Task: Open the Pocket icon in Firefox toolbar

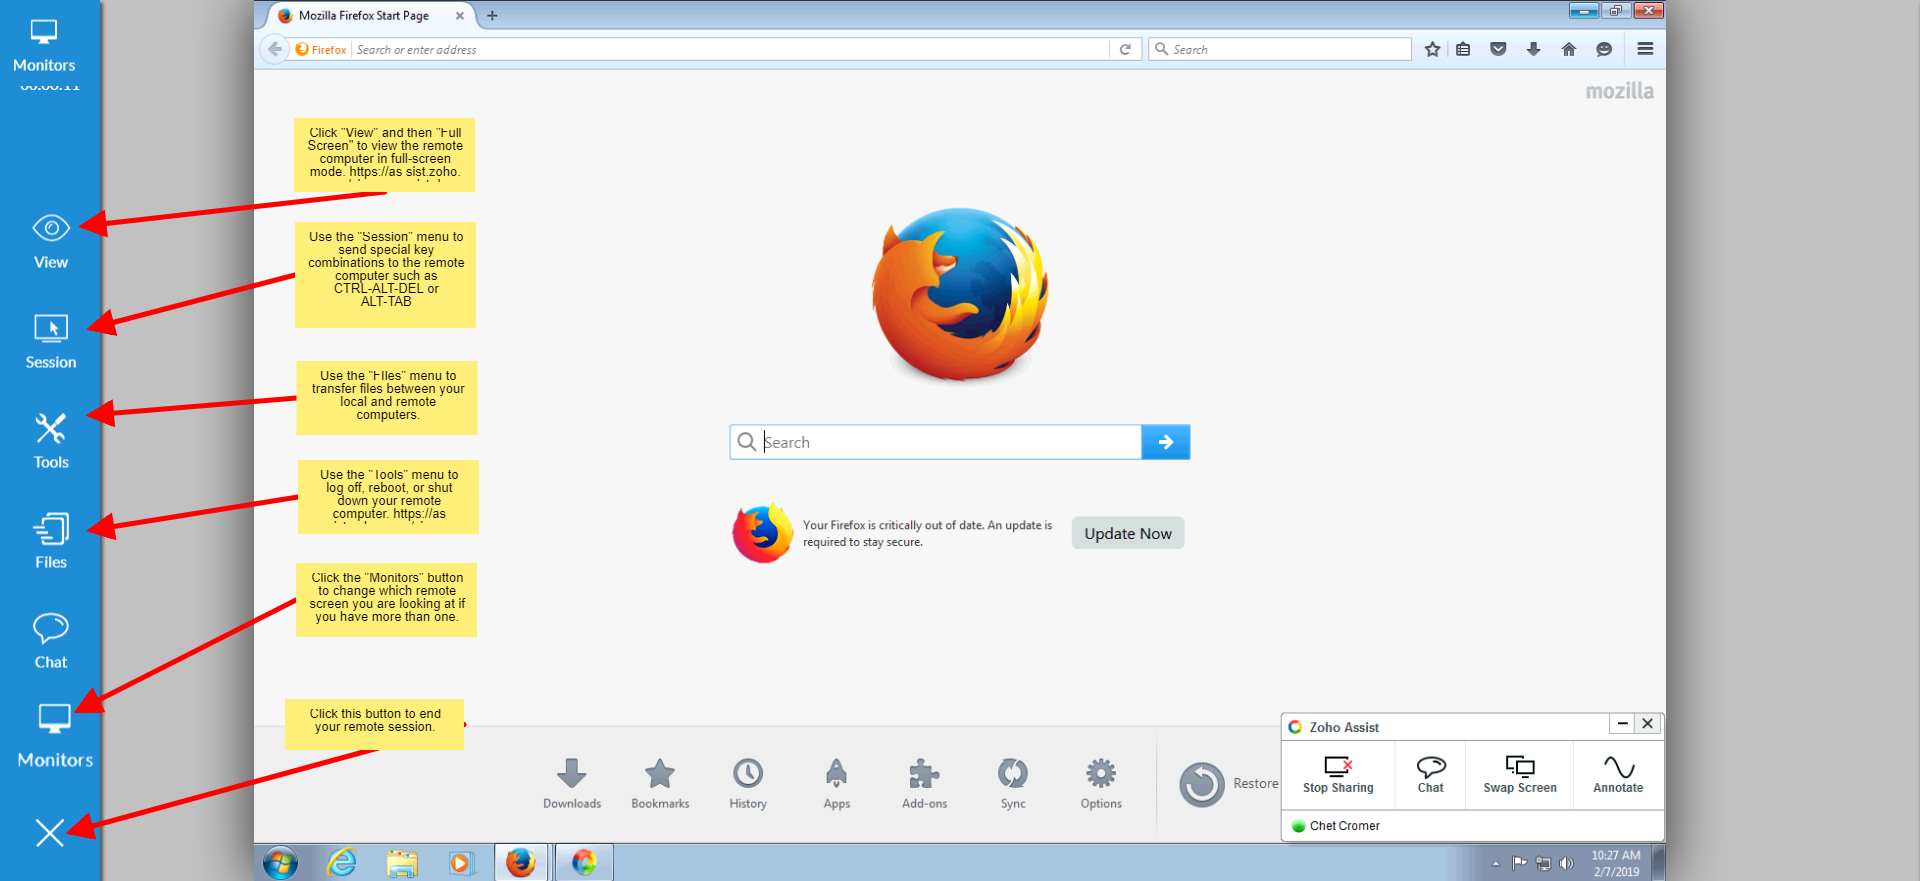Action: pyautogui.click(x=1498, y=49)
